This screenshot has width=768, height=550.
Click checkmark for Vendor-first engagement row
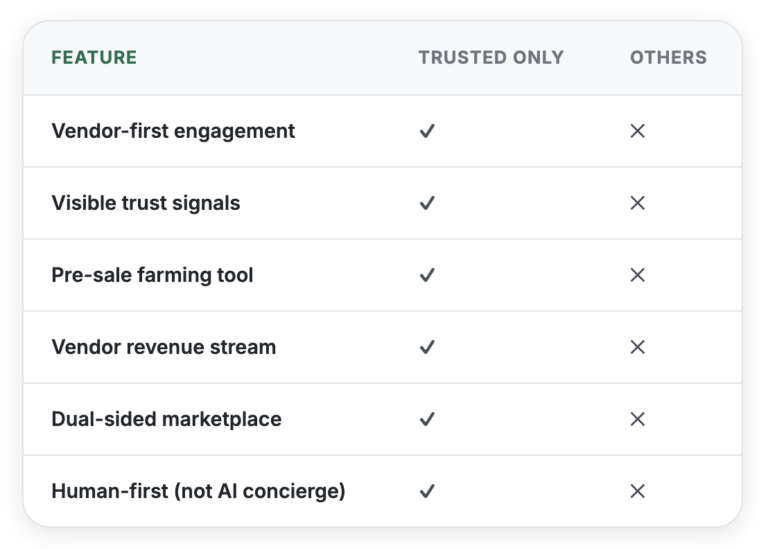(427, 131)
